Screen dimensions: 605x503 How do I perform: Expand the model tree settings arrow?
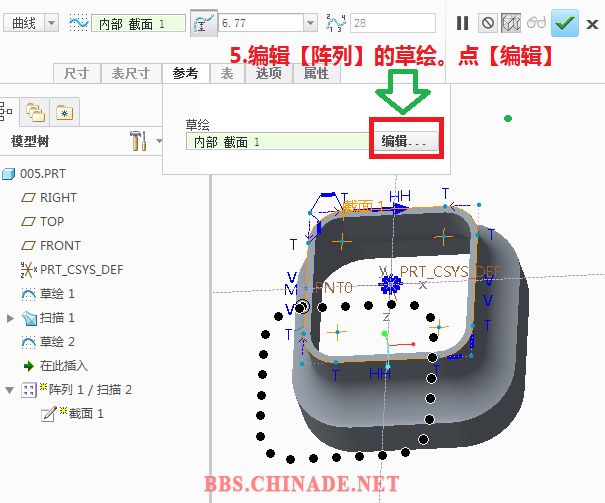(159, 141)
